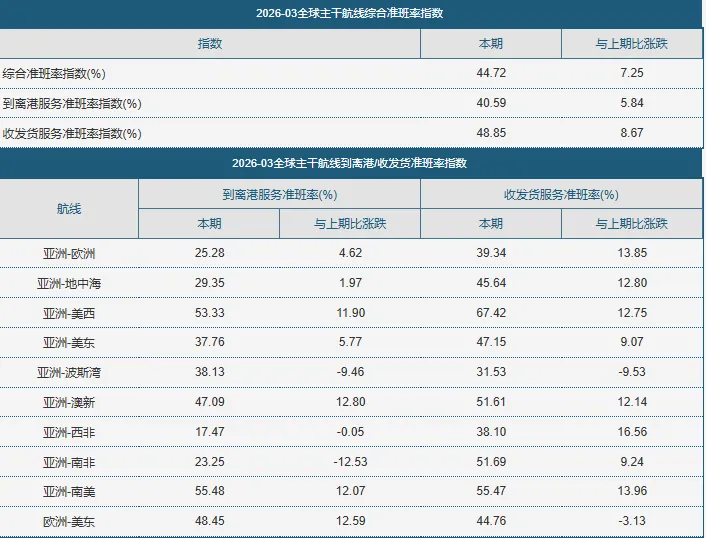This screenshot has width=706, height=538.
Task: Click the 到离港服务准班率指数(%) row label
Action: pyautogui.click(x=72, y=104)
